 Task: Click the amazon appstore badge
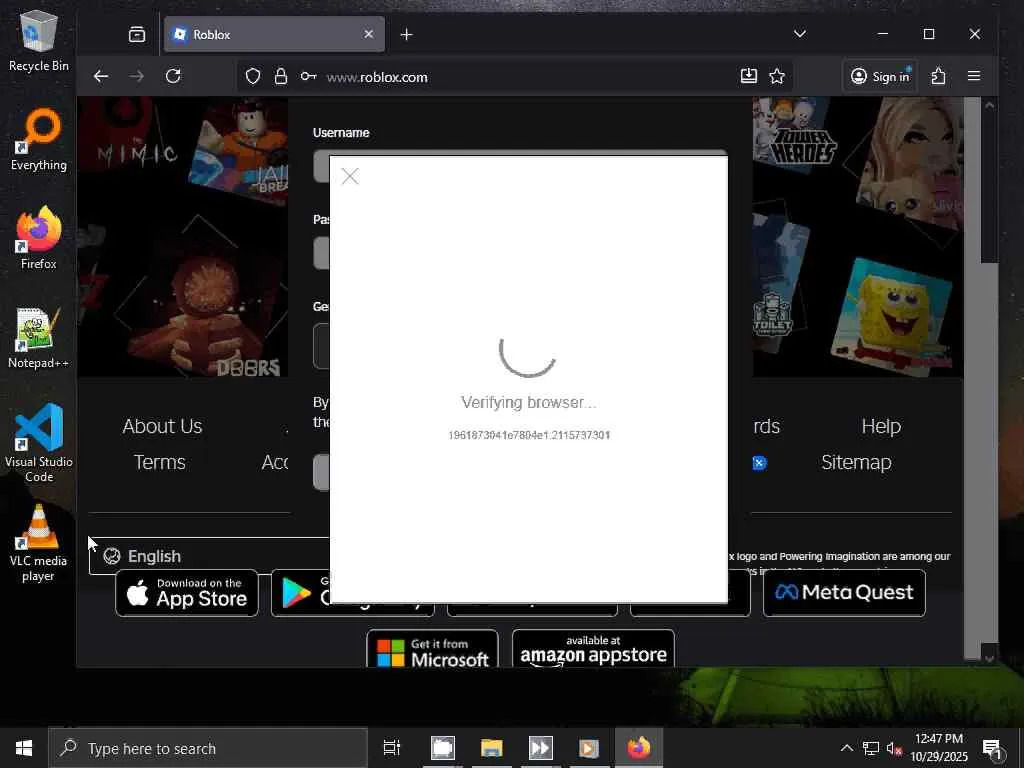(x=593, y=648)
